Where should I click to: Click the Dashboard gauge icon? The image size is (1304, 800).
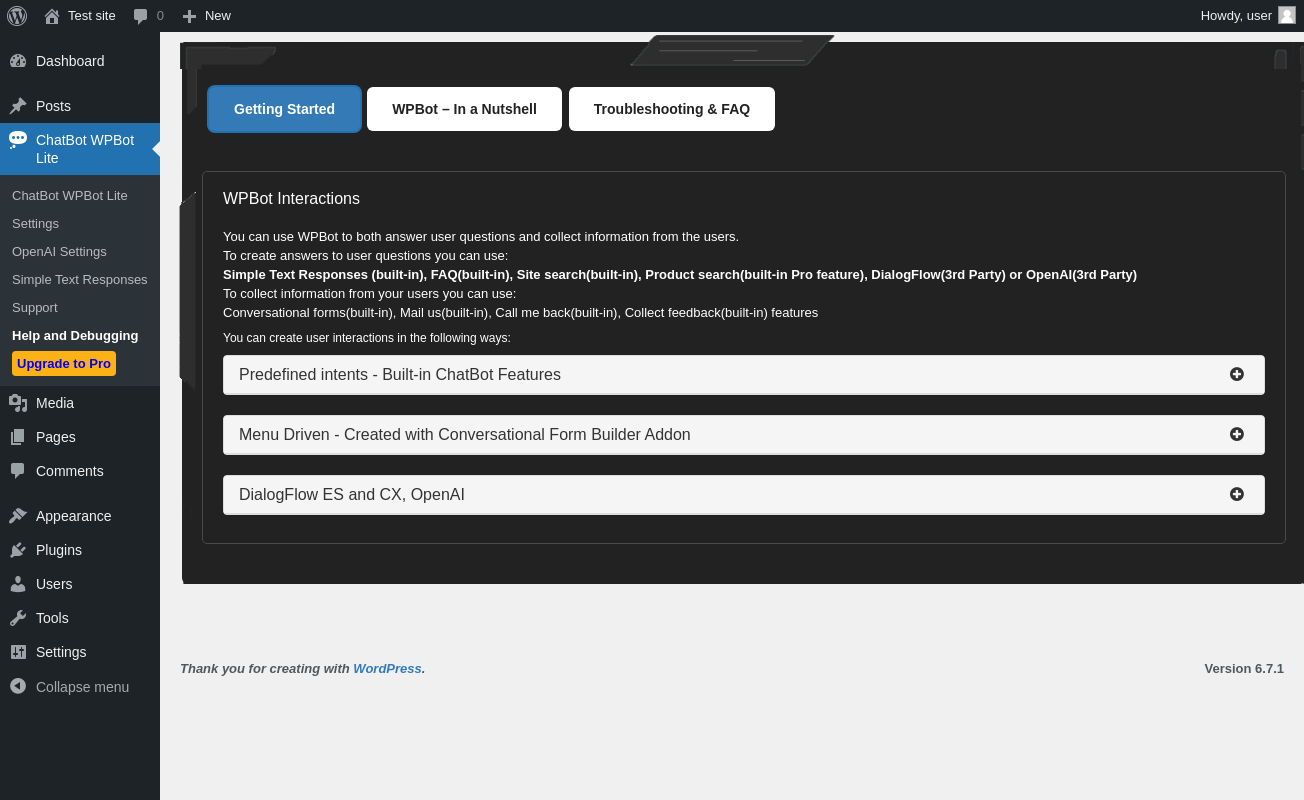pos(18,61)
